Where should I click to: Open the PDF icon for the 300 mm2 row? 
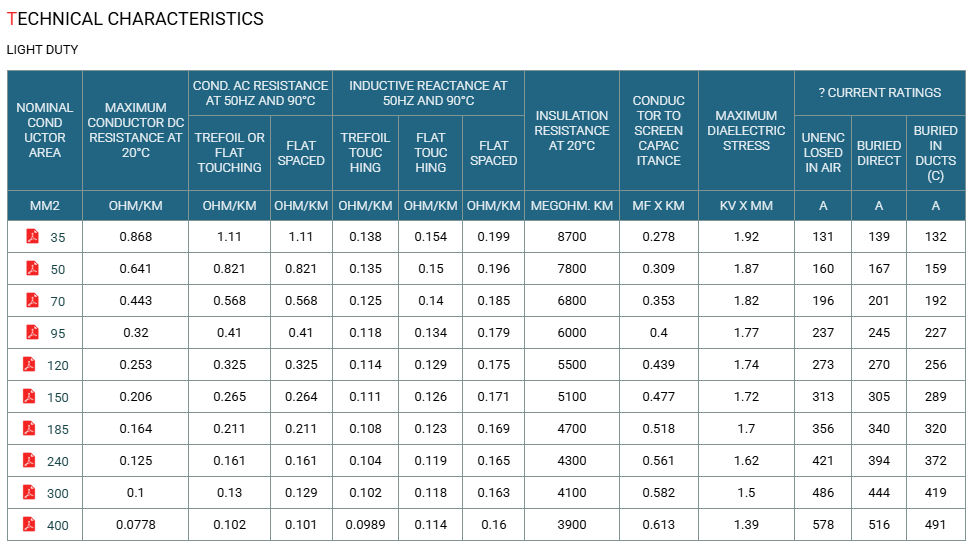[29, 493]
